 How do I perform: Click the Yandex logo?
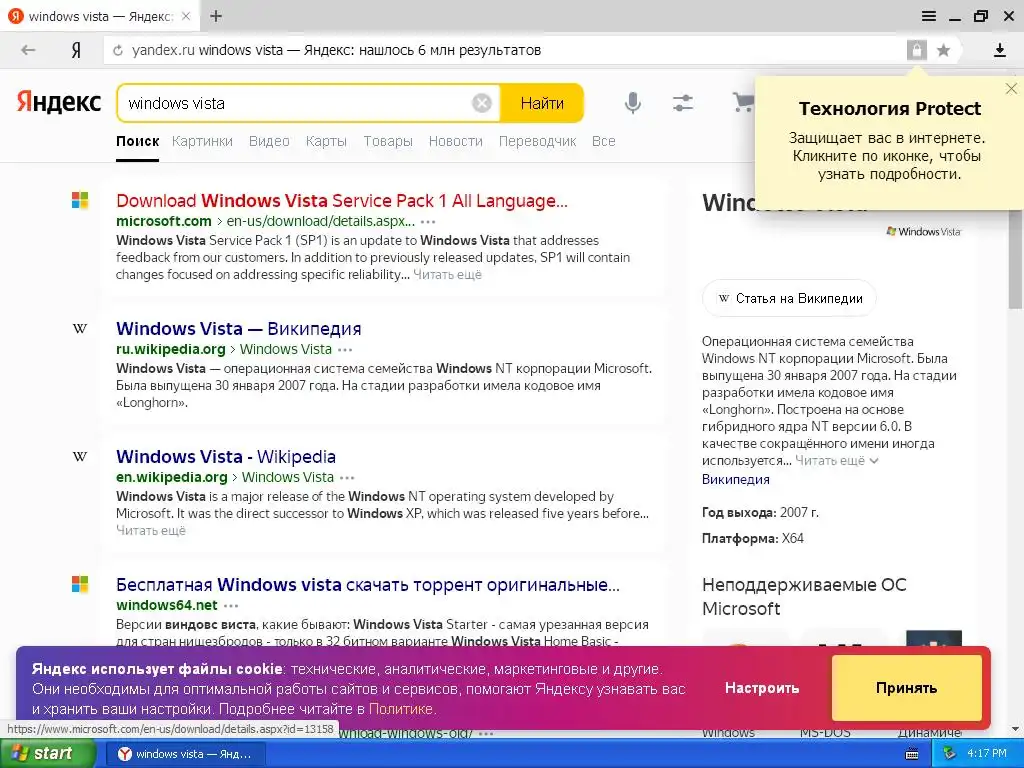pyautogui.click(x=59, y=103)
